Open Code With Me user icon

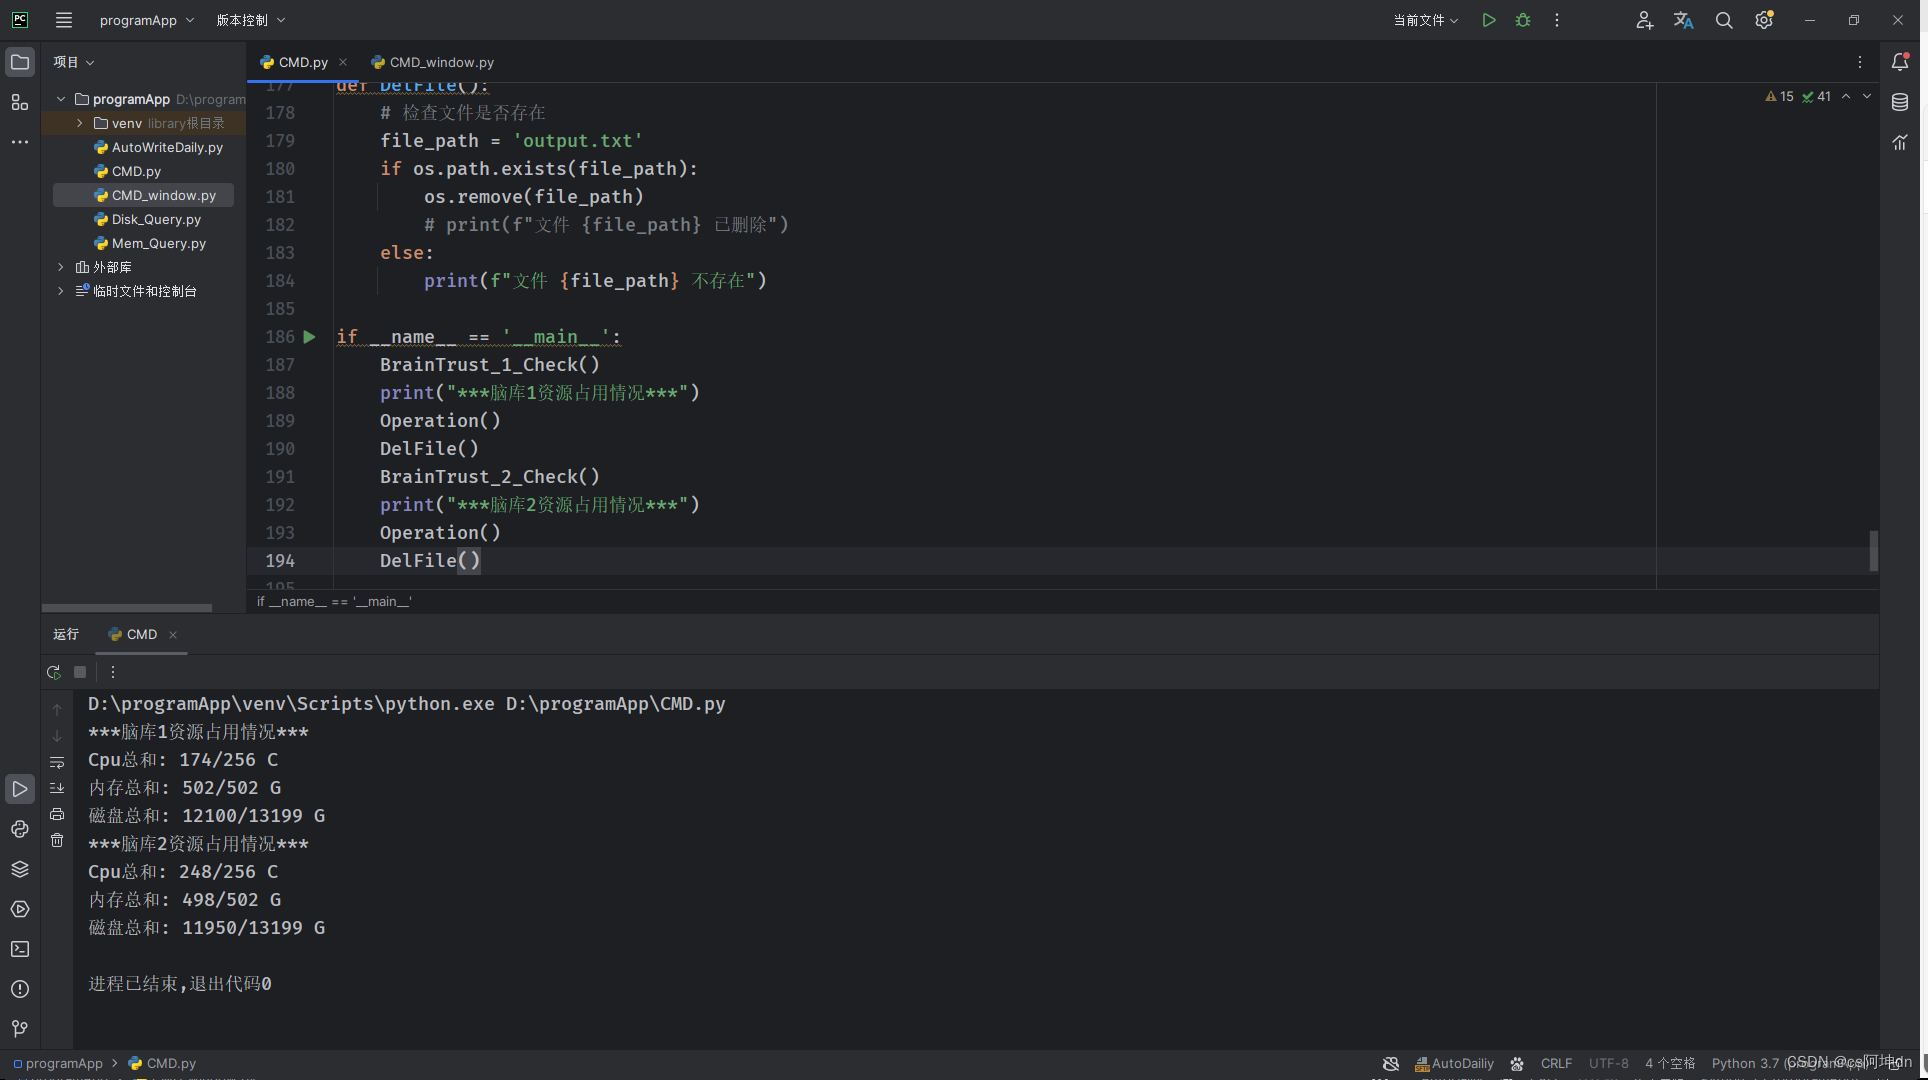pos(1644,20)
